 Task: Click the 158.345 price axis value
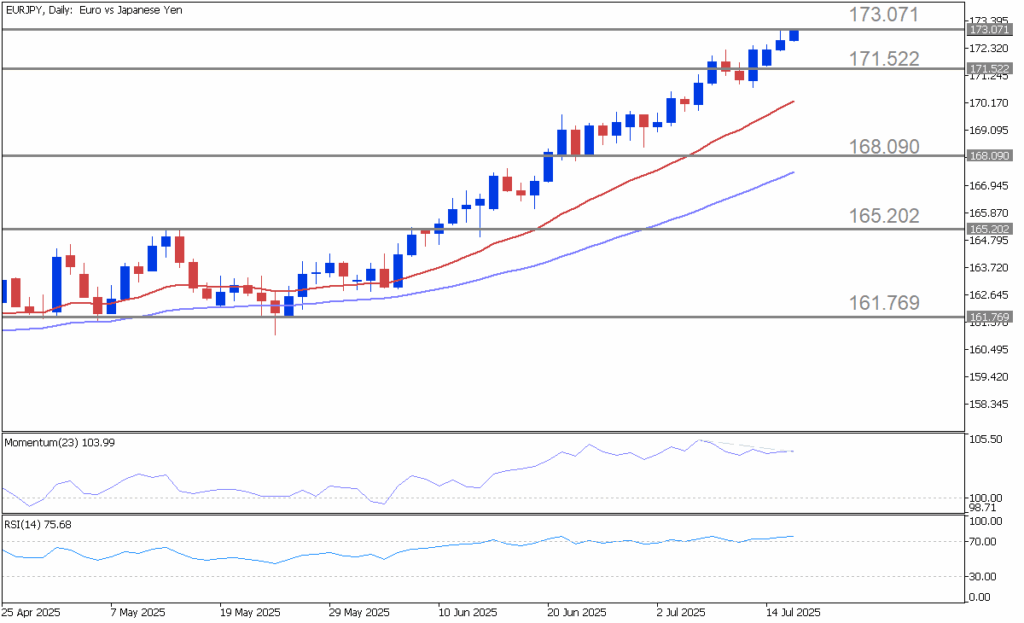point(988,404)
